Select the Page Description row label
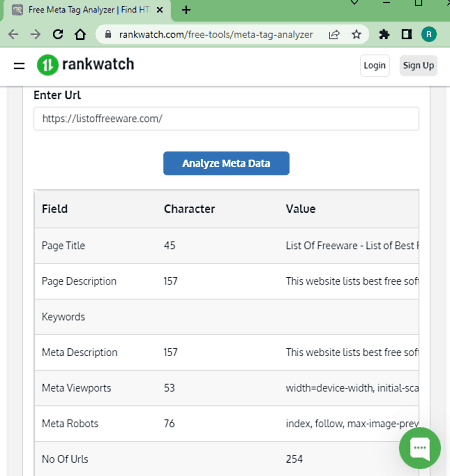 click(x=79, y=281)
